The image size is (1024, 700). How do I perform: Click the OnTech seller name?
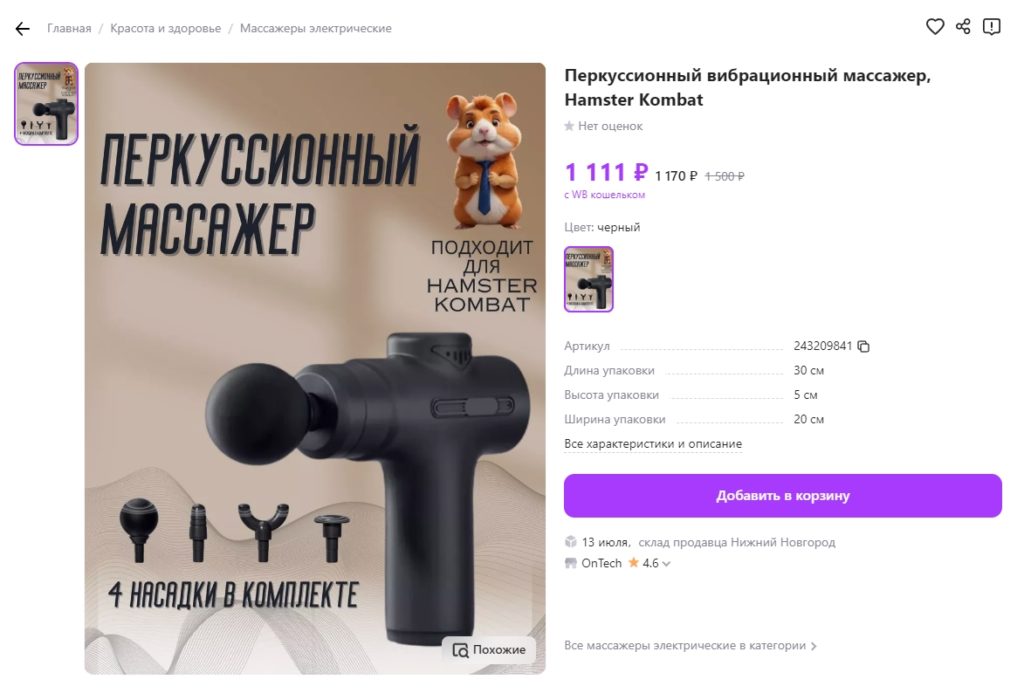(601, 564)
